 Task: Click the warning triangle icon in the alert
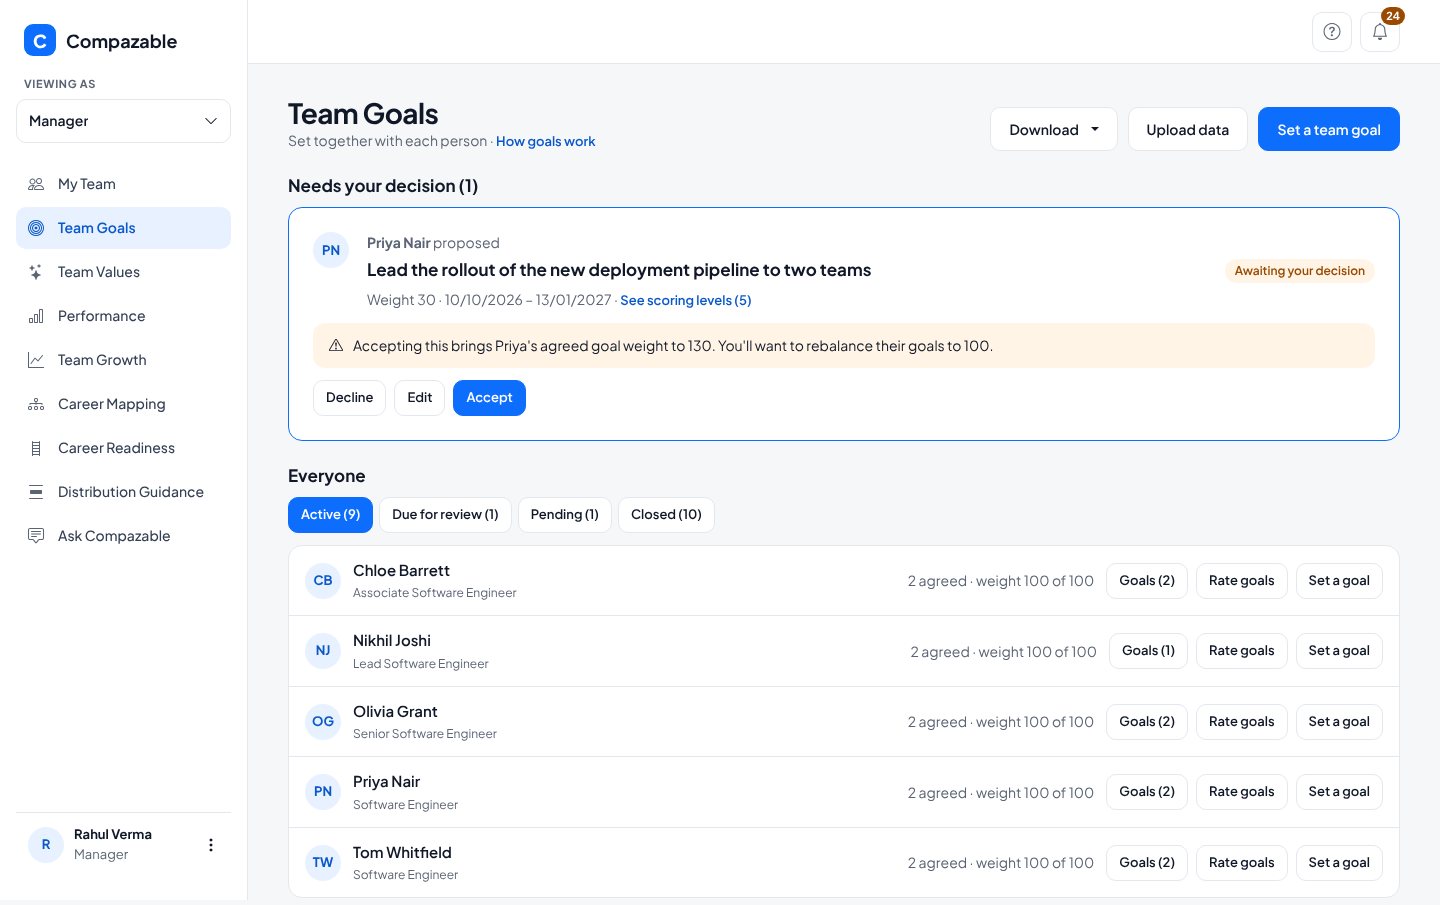[336, 346]
